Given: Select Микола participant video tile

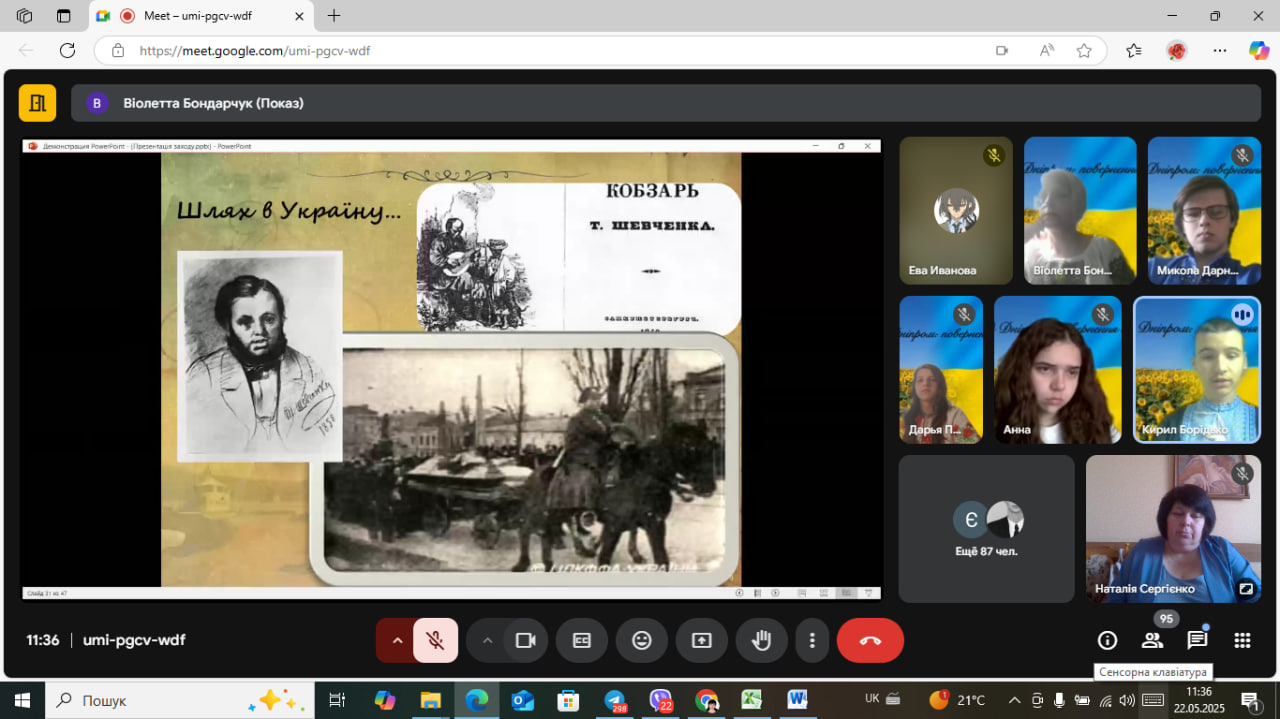Looking at the screenshot, I should pos(1204,211).
